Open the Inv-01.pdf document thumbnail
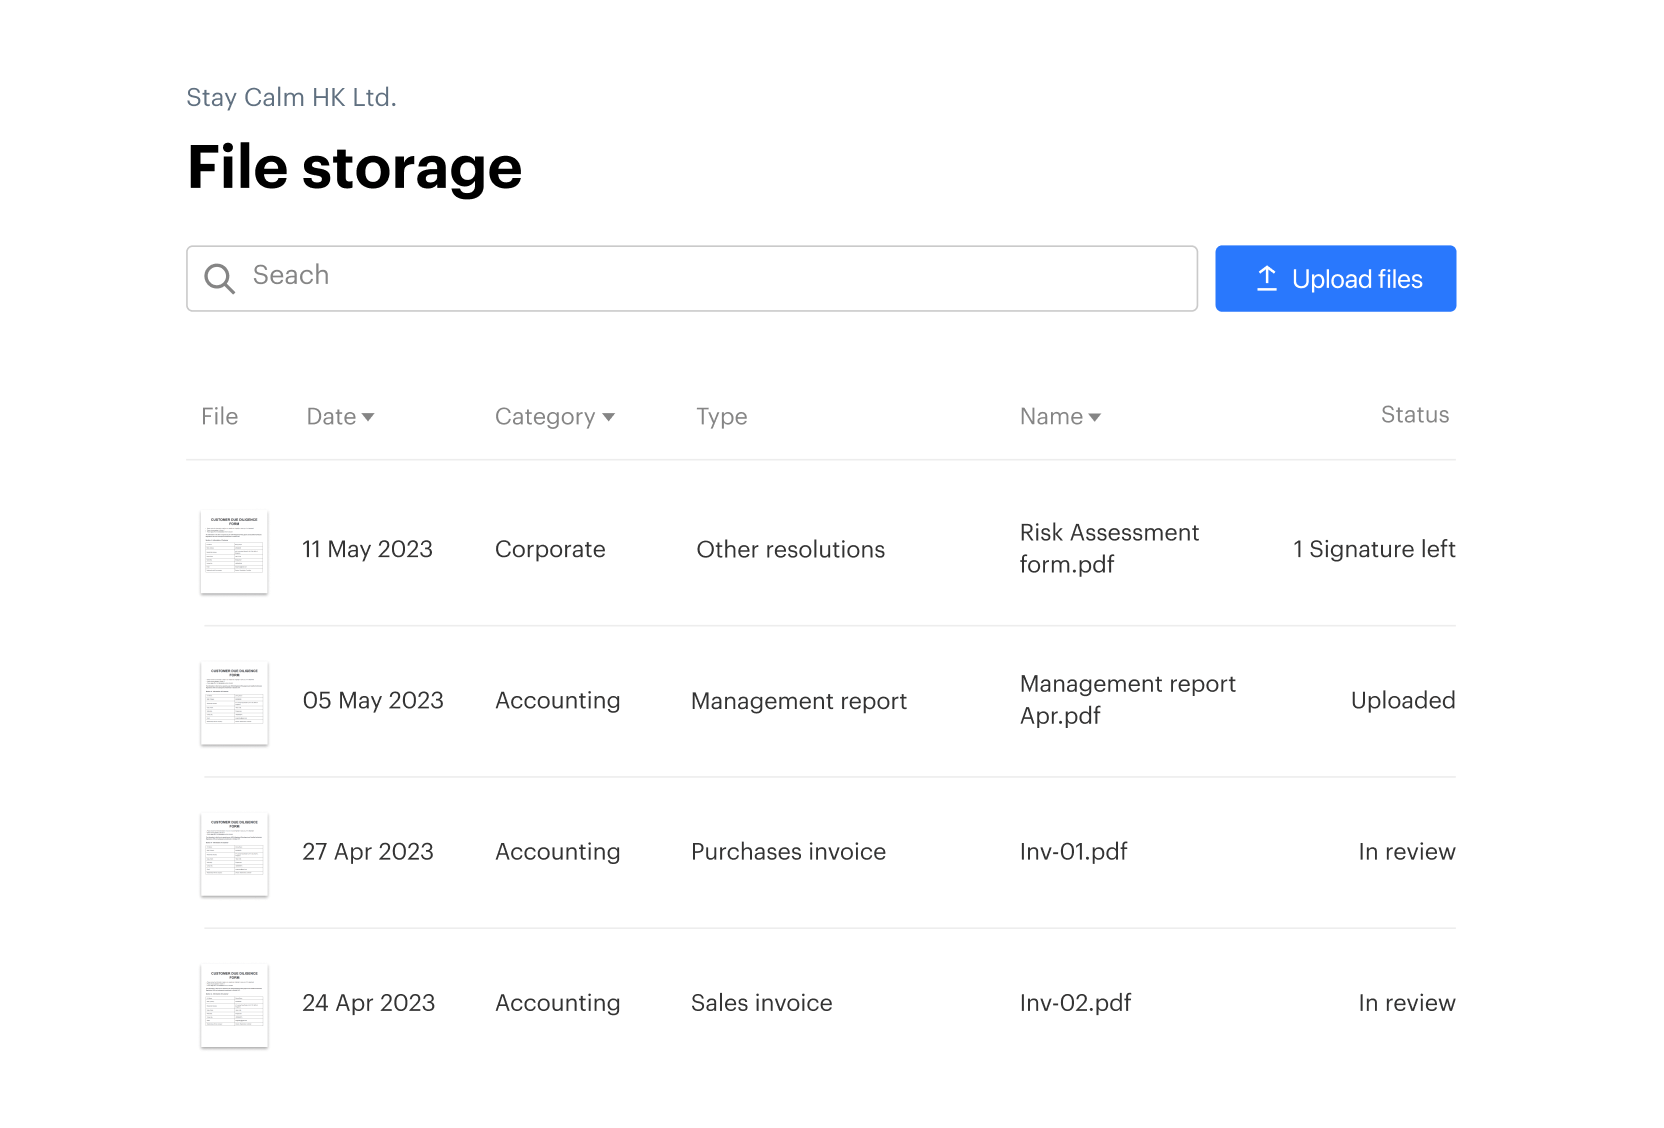Viewport: 1664px width, 1128px height. tap(234, 854)
